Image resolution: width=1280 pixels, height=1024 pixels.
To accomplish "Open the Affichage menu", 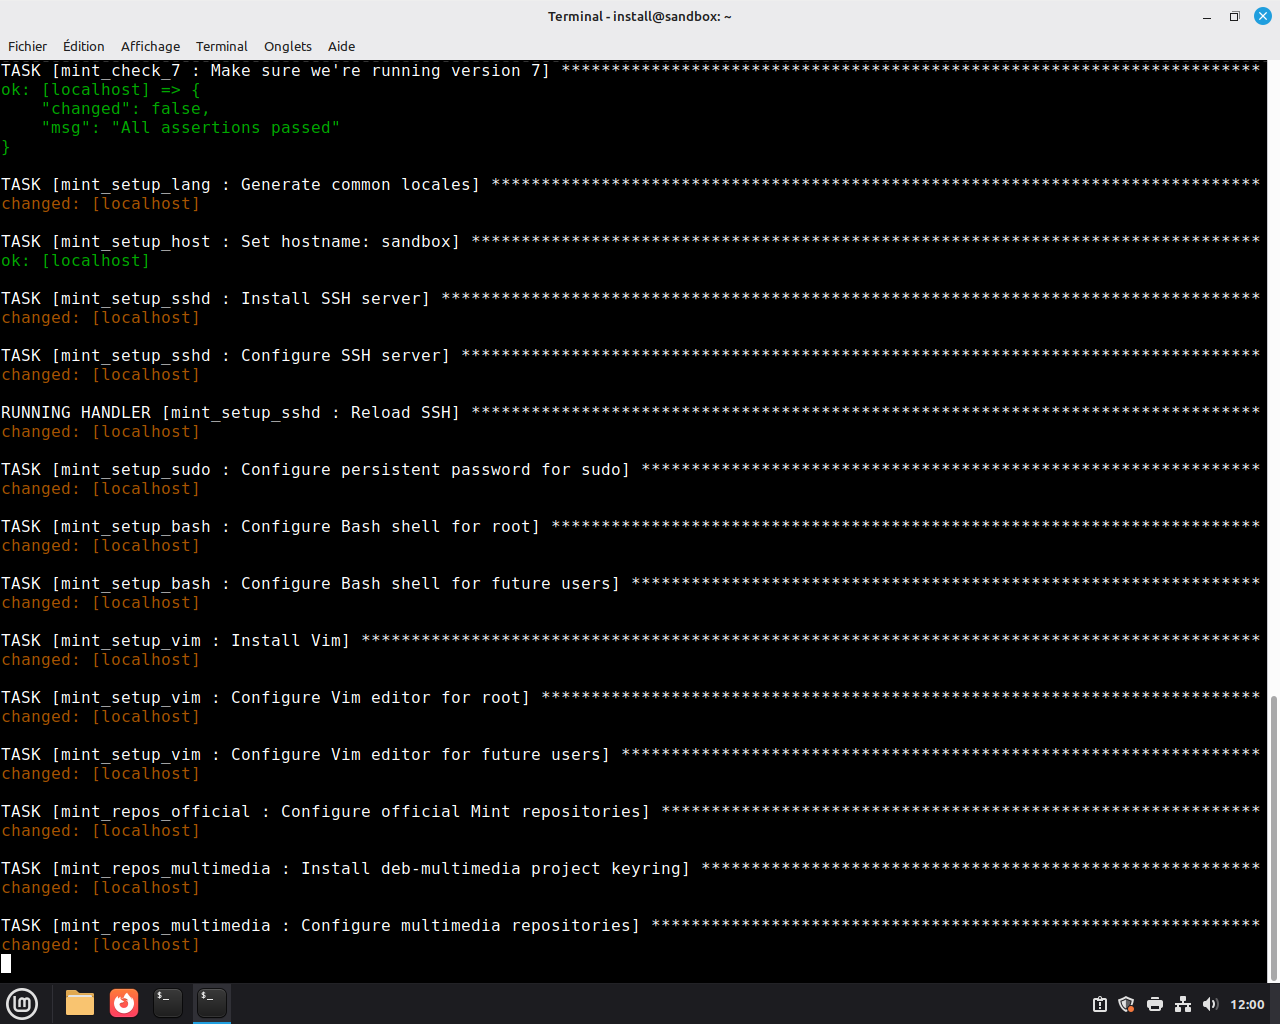I will coord(150,46).
